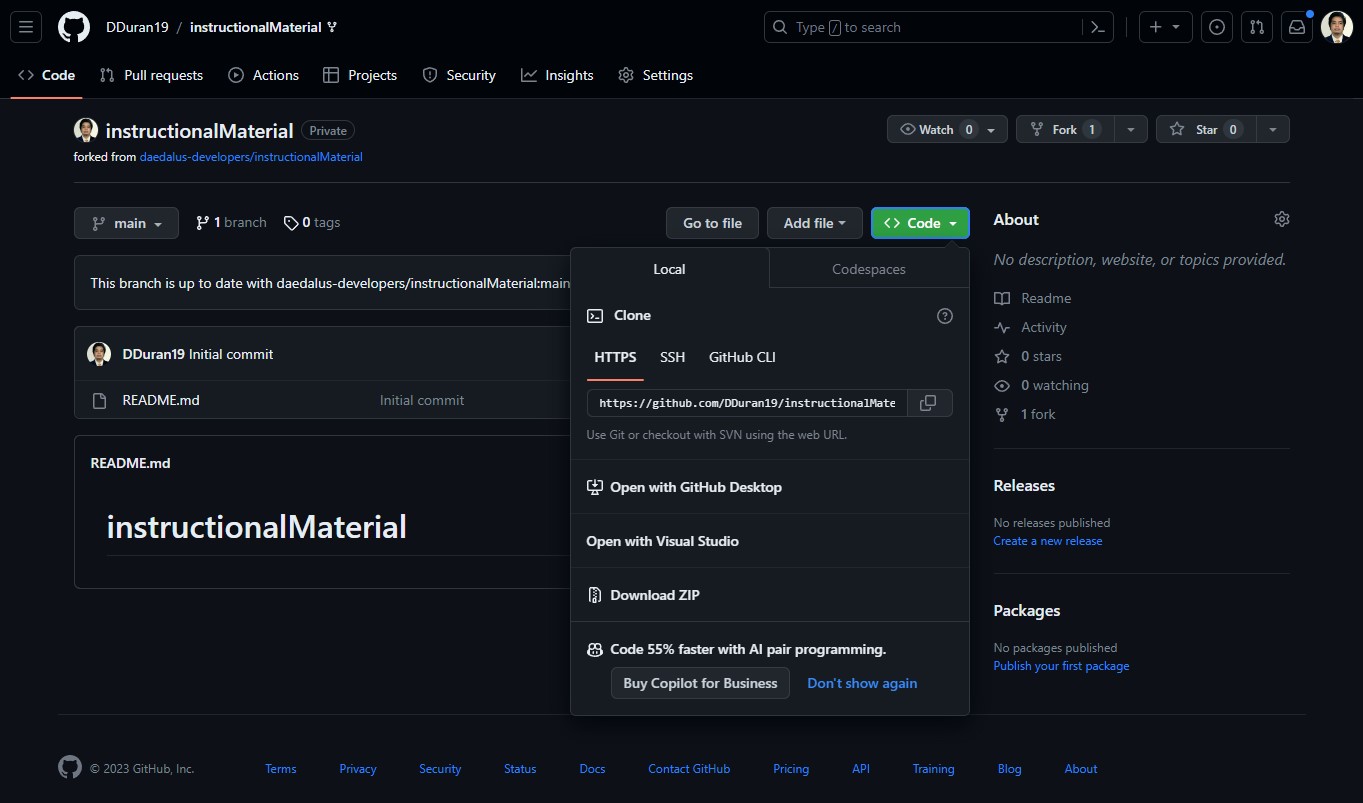Click Download ZIP
This screenshot has height=803, width=1363.
[654, 595]
